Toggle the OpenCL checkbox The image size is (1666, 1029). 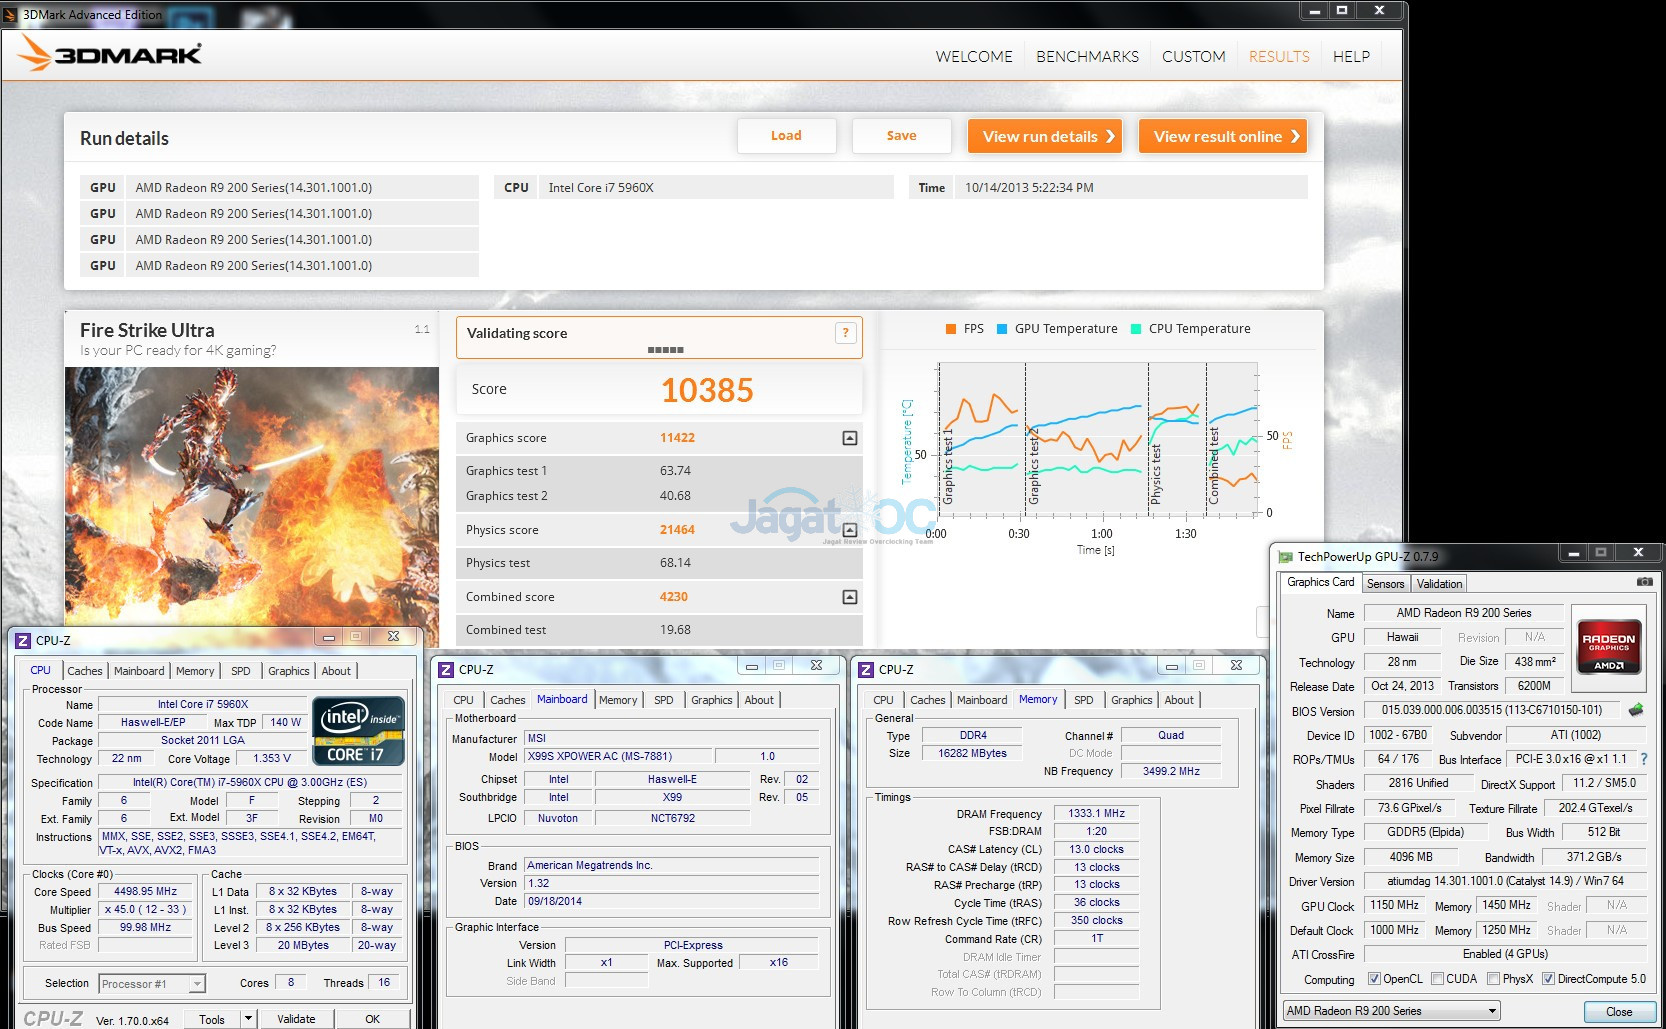pos(1374,979)
